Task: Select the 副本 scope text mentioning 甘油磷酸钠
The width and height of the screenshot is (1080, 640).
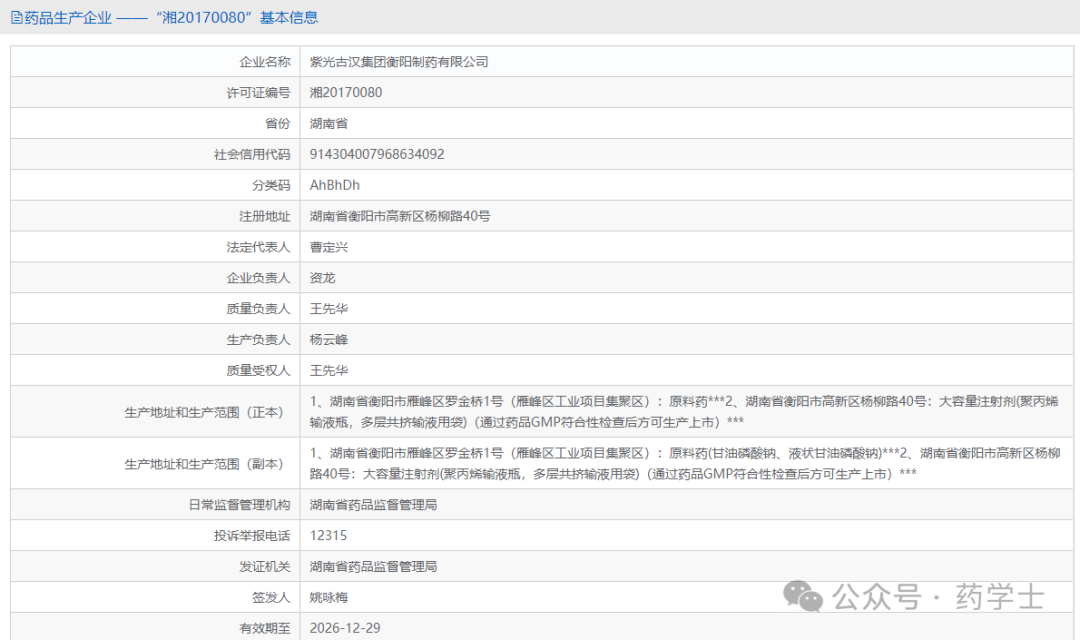Action: click(685, 463)
